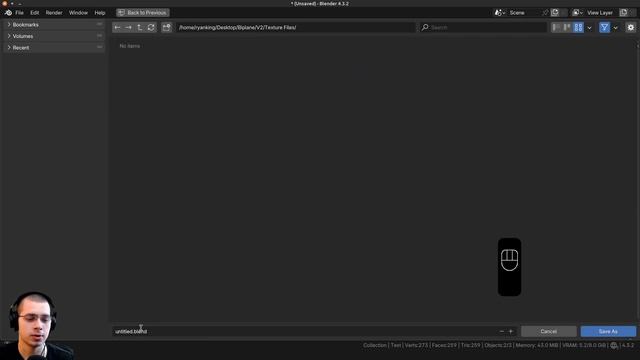
Task: Pin the scene to workspace
Action: [545, 13]
